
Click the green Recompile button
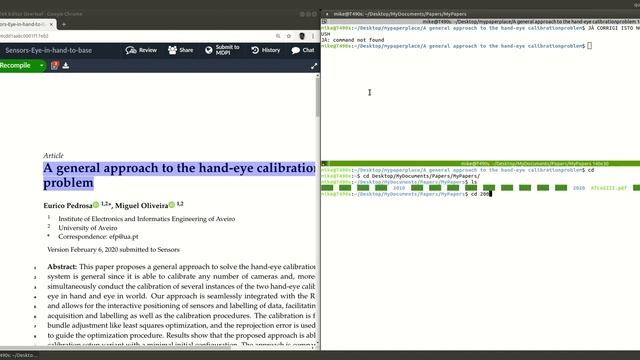tap(17, 65)
